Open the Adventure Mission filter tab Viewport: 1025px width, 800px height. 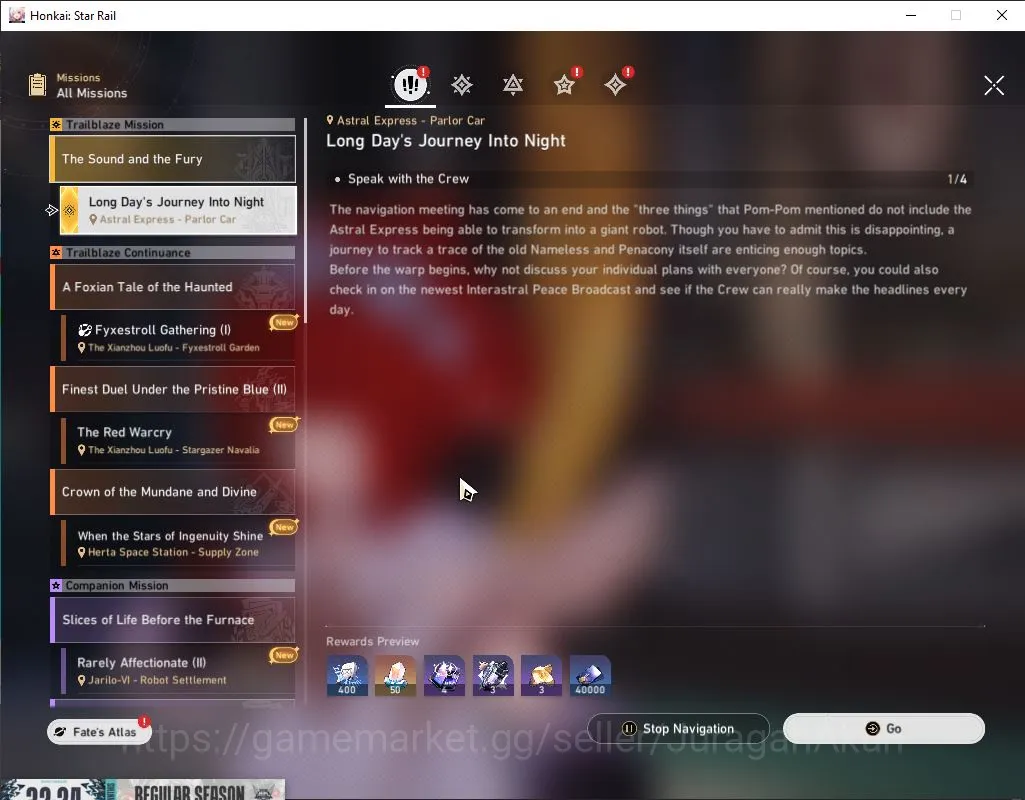click(615, 85)
